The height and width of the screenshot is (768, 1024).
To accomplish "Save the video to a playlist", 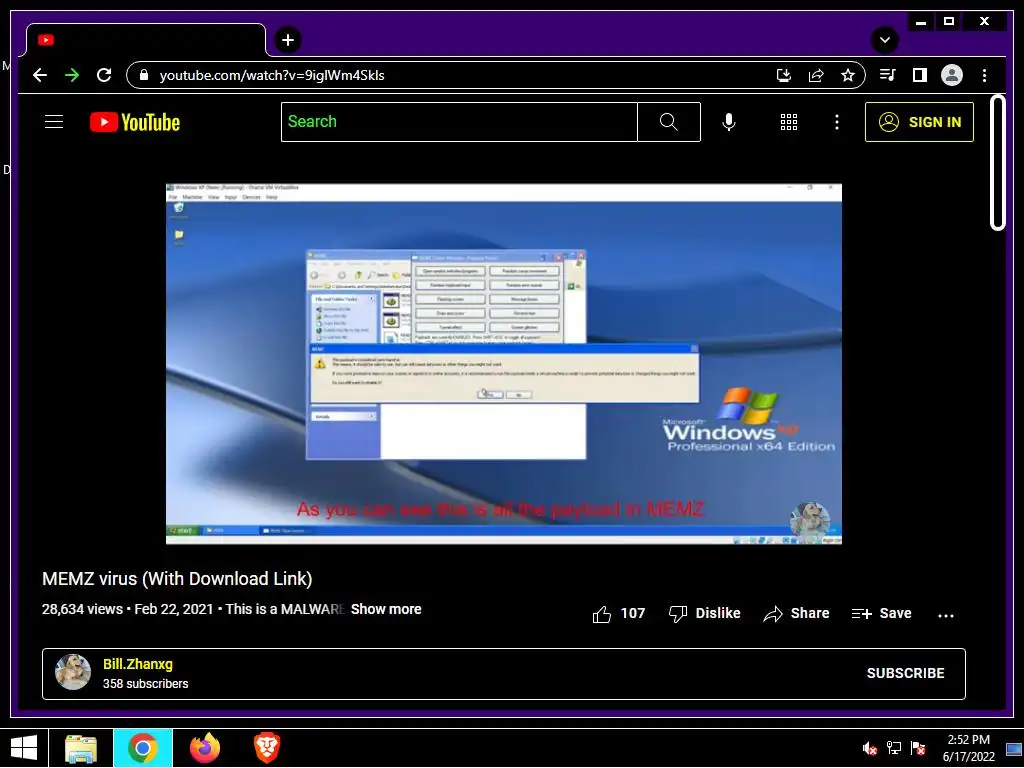I will [x=882, y=613].
